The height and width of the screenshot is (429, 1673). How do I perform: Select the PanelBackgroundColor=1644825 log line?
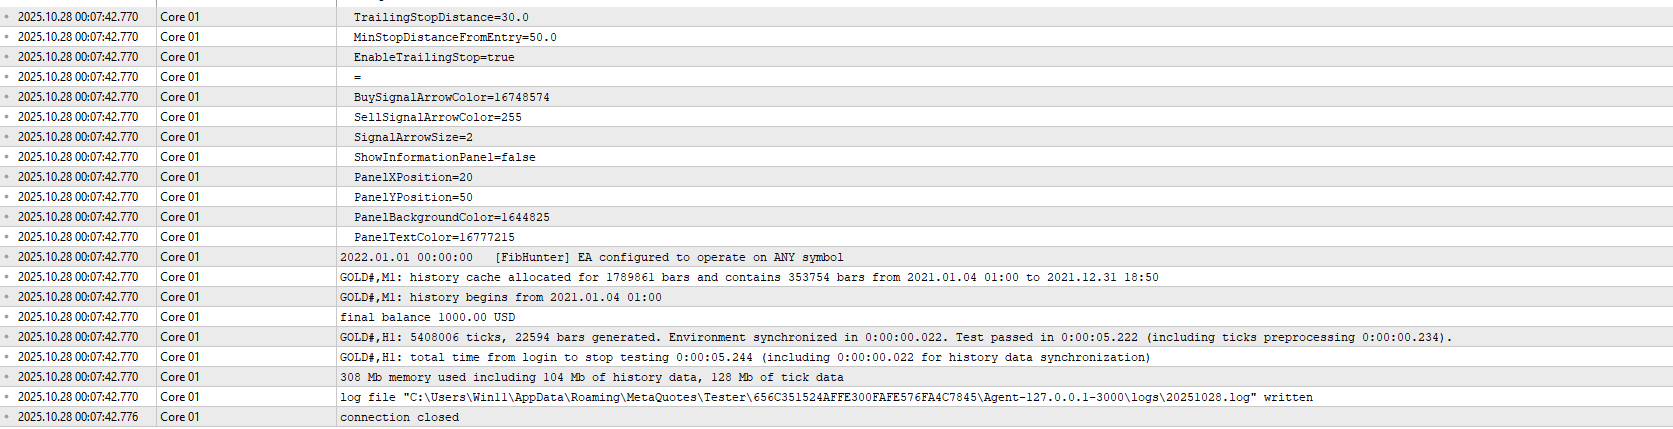(451, 217)
